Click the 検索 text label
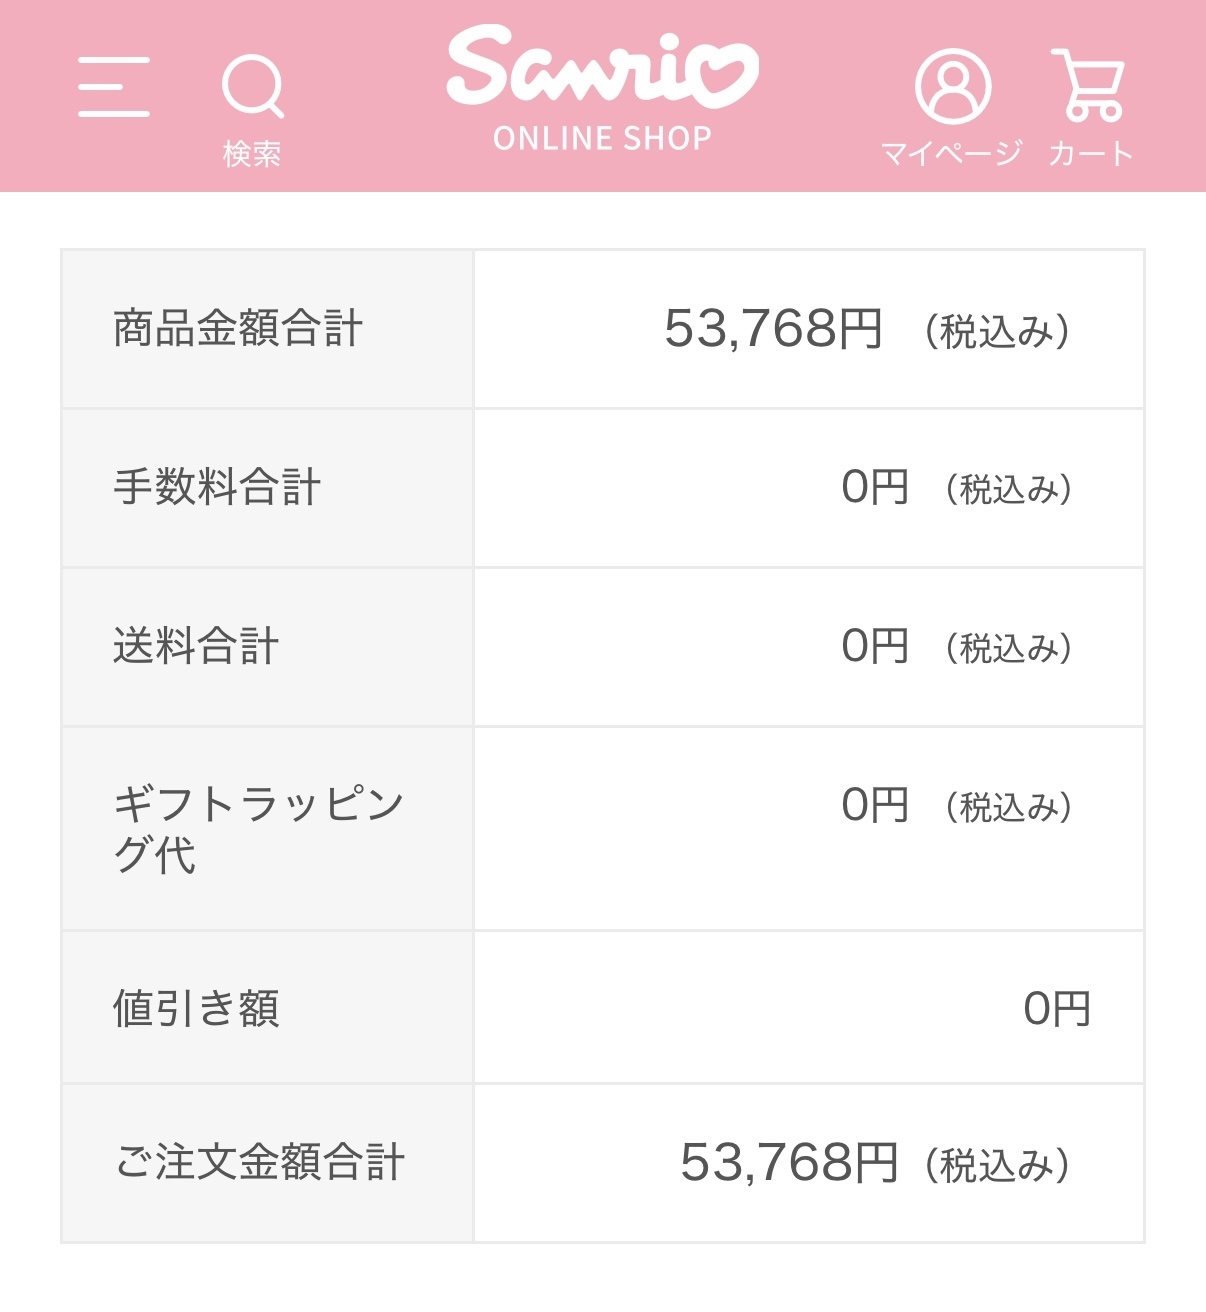Image resolution: width=1206 pixels, height=1312 pixels. pos(252,154)
